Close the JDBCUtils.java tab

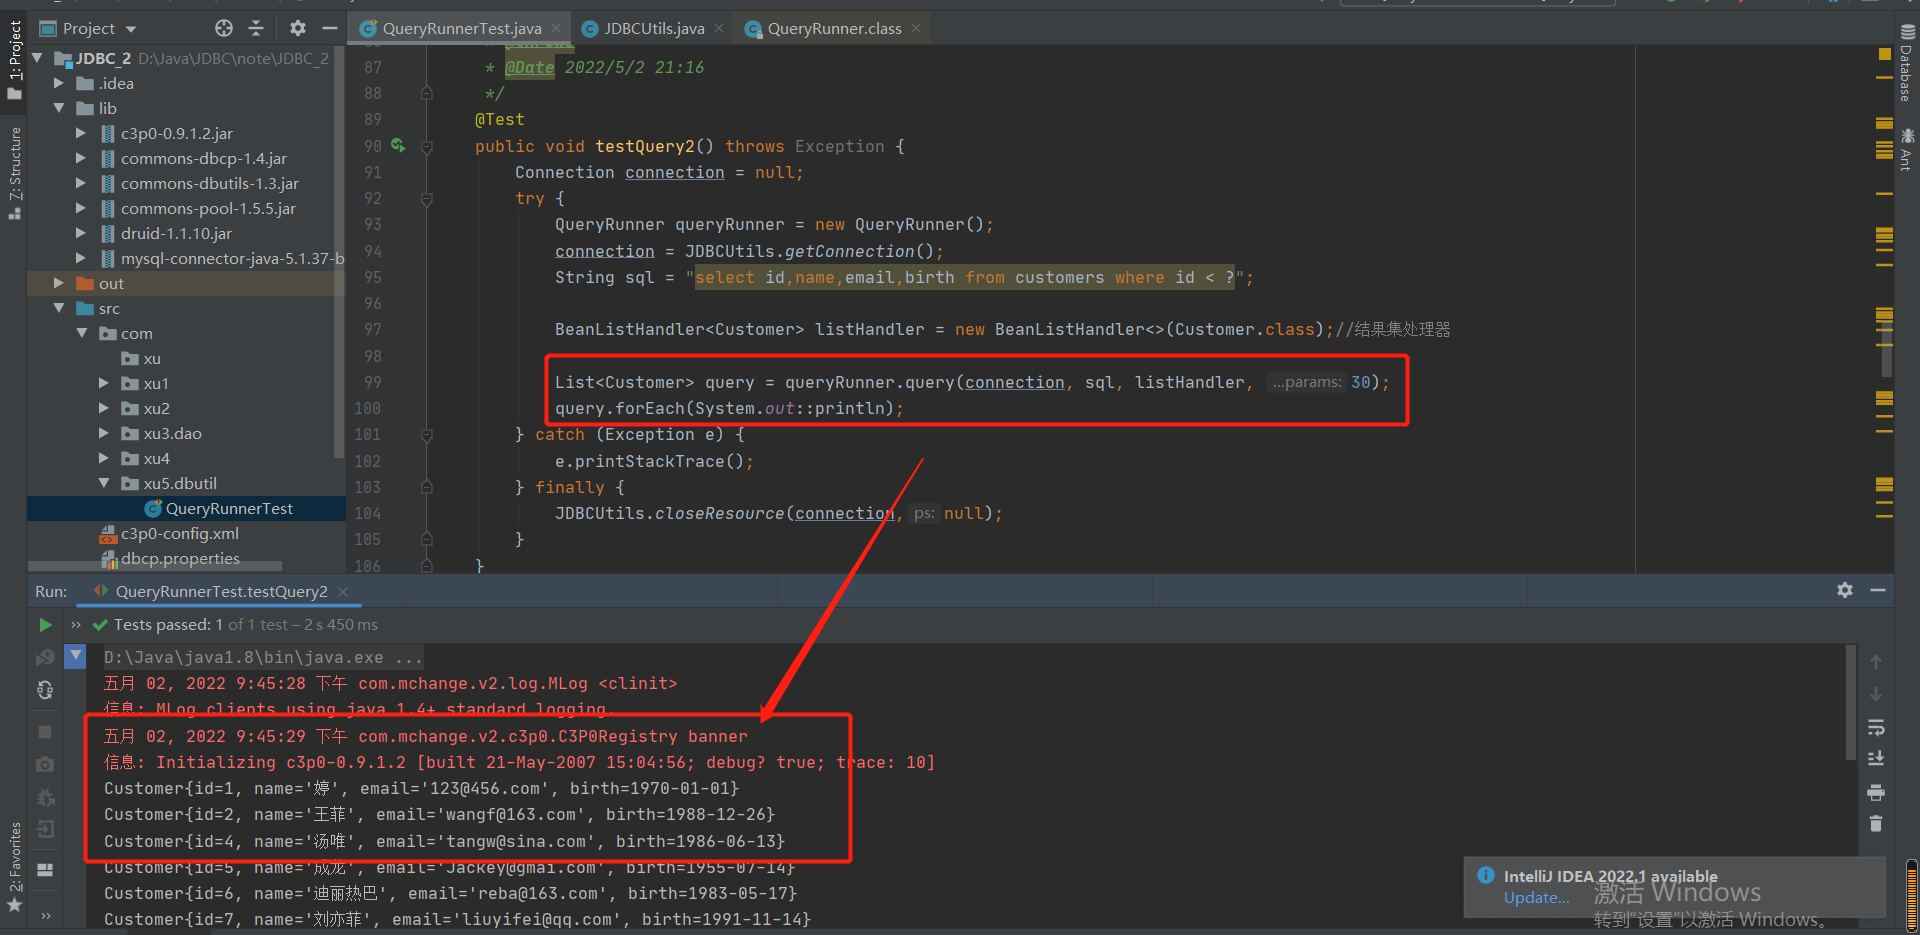718,28
